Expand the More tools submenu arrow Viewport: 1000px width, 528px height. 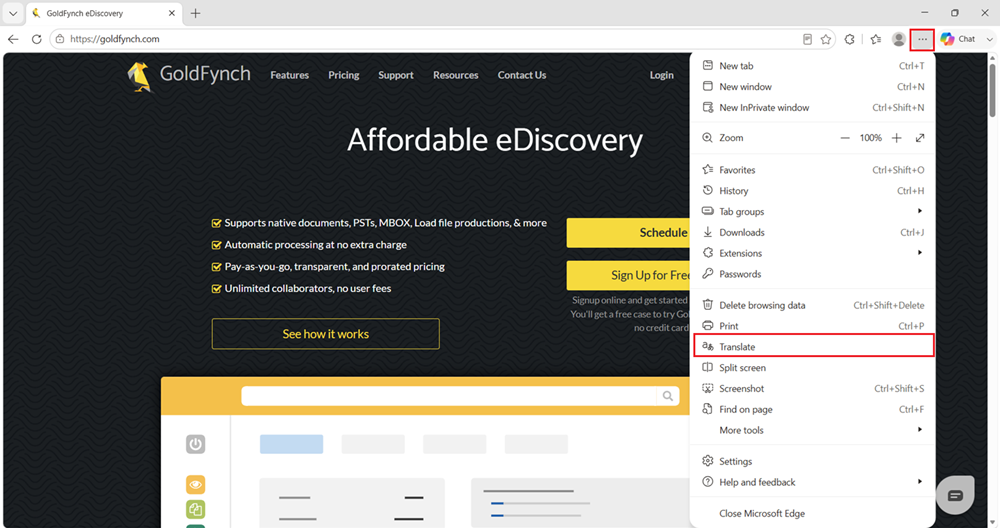(920, 430)
